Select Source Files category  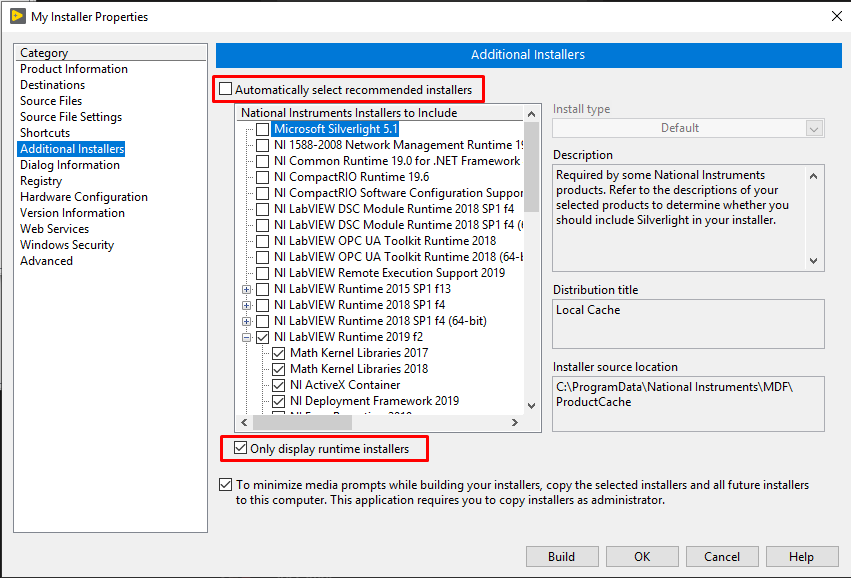coord(51,100)
